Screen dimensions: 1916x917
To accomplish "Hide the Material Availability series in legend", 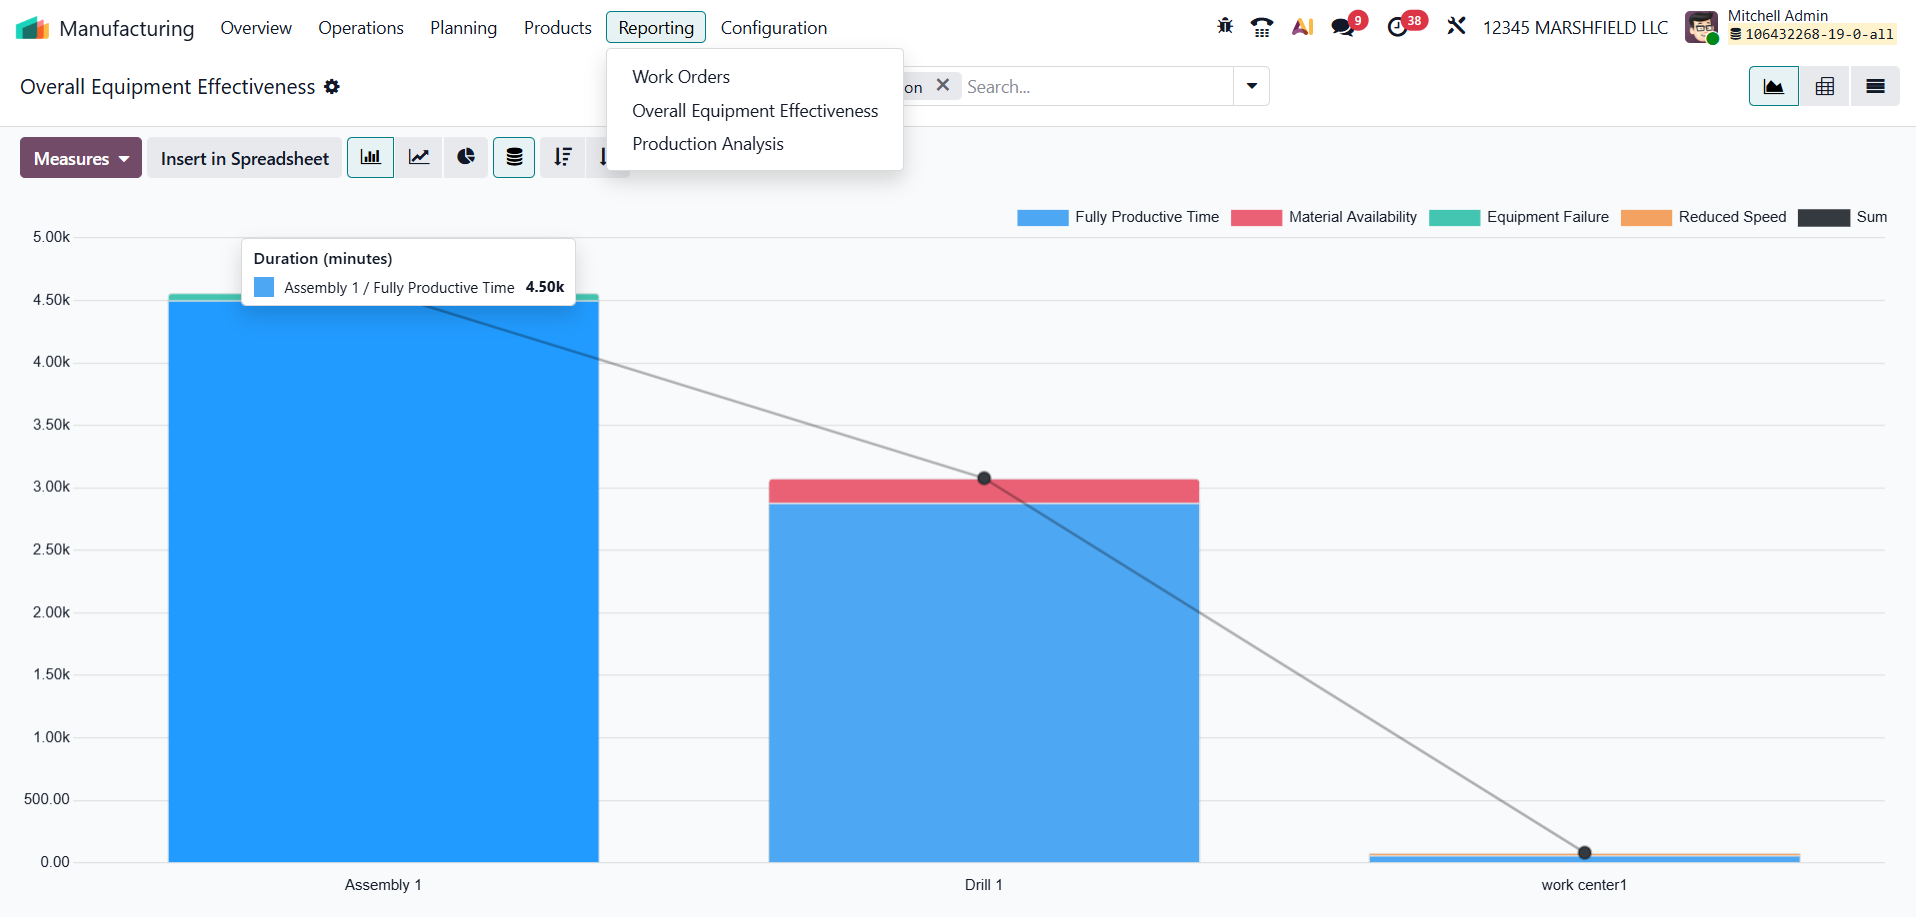I will (1352, 217).
